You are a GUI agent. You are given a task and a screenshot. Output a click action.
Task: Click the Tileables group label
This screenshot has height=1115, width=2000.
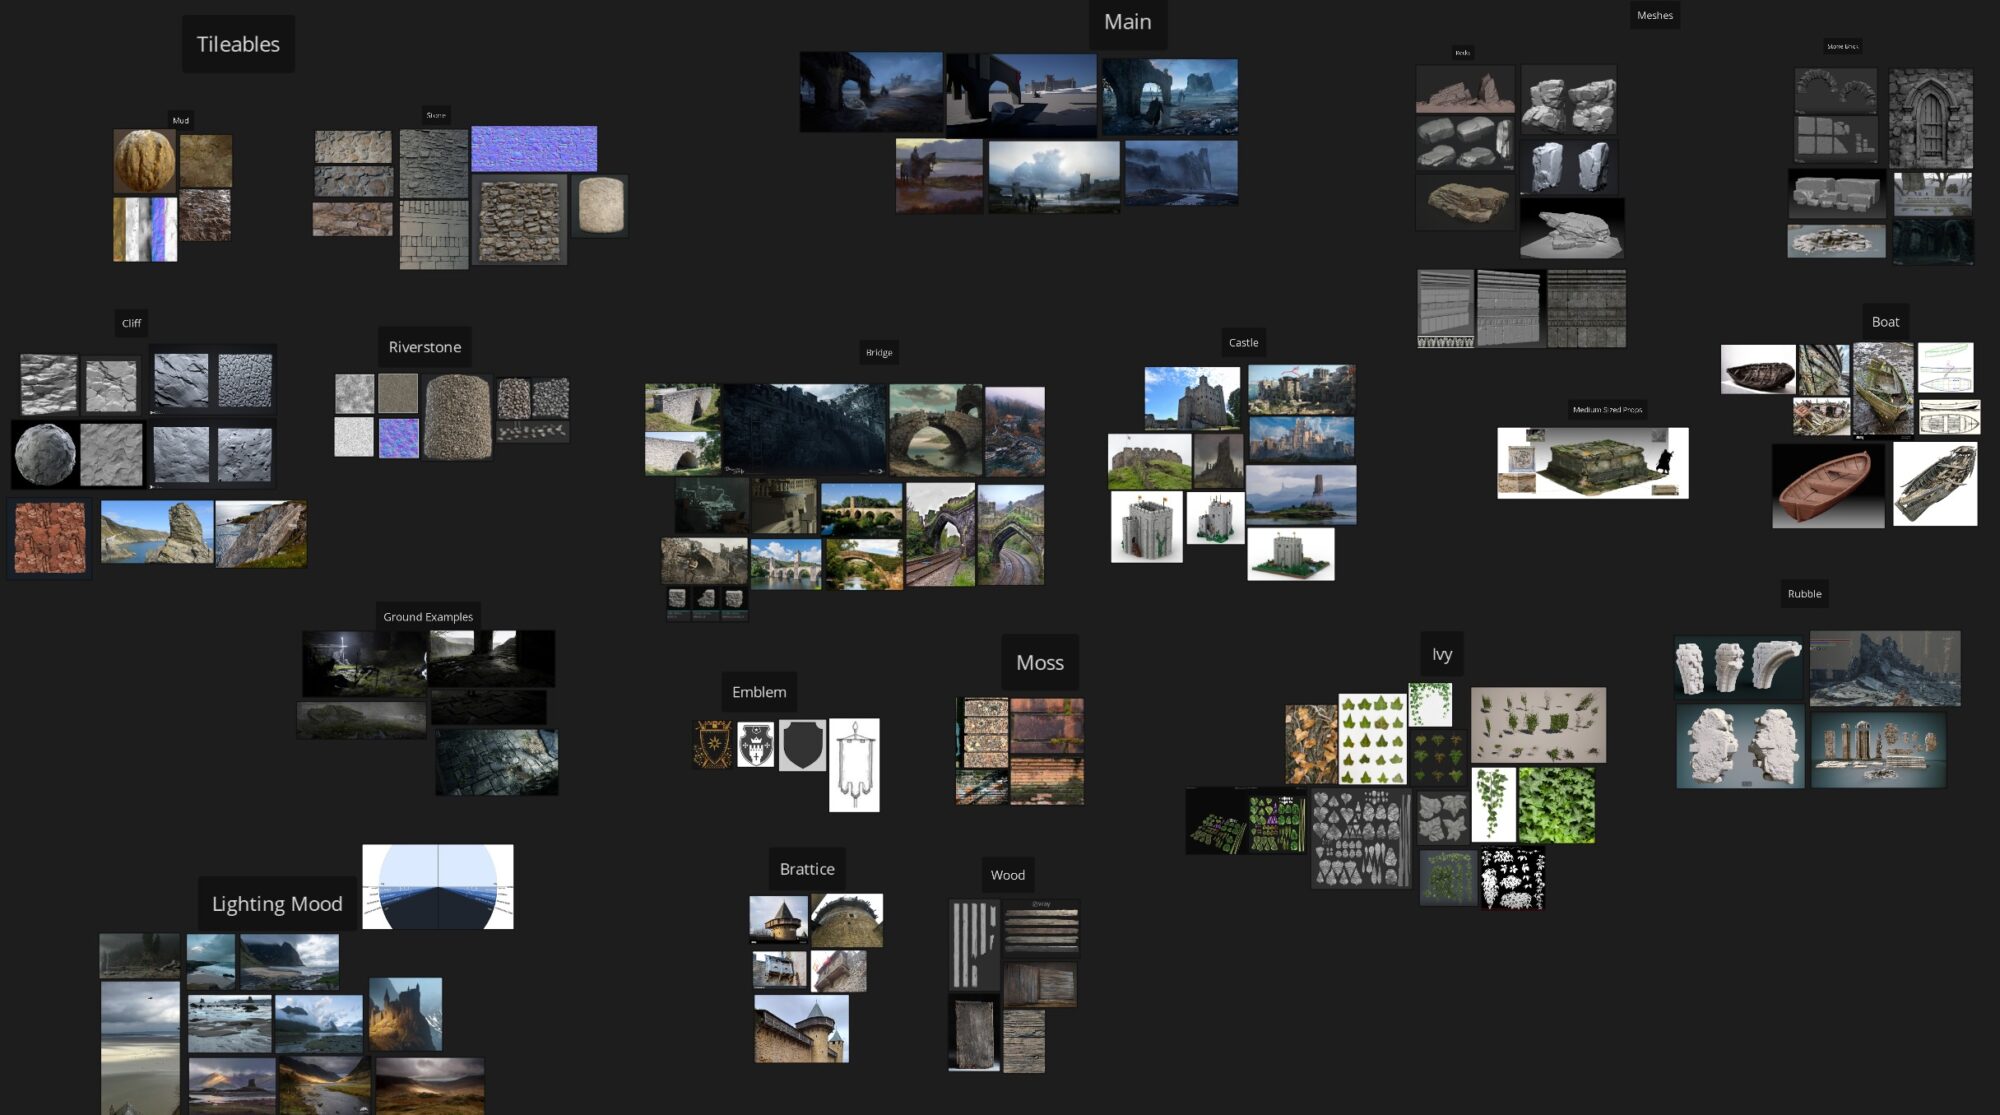(238, 44)
